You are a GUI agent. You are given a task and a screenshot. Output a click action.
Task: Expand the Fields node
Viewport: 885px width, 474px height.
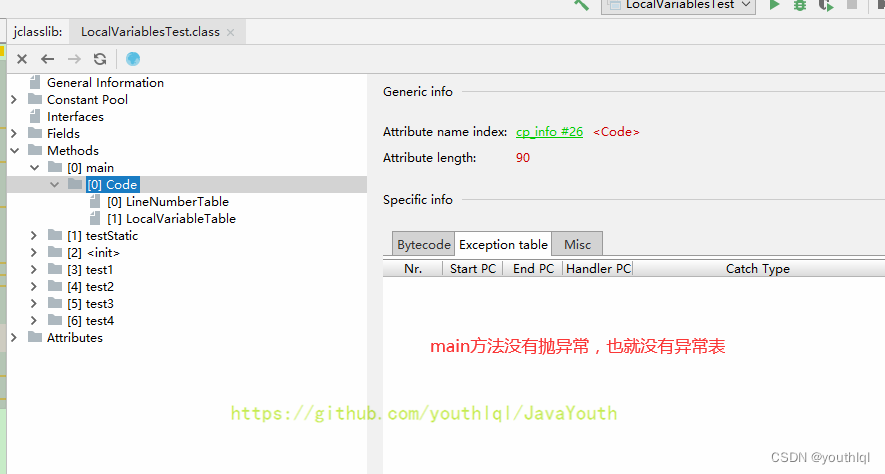coord(14,134)
